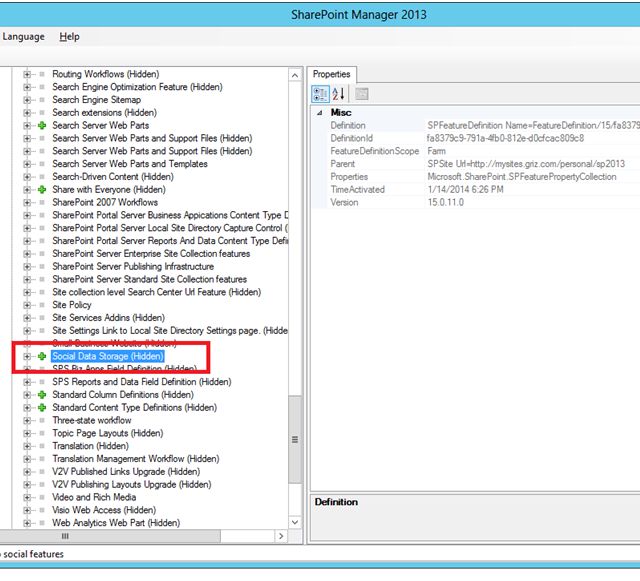The width and height of the screenshot is (640, 581).
Task: Click gray icon beside Site Policy
Action: point(42,305)
